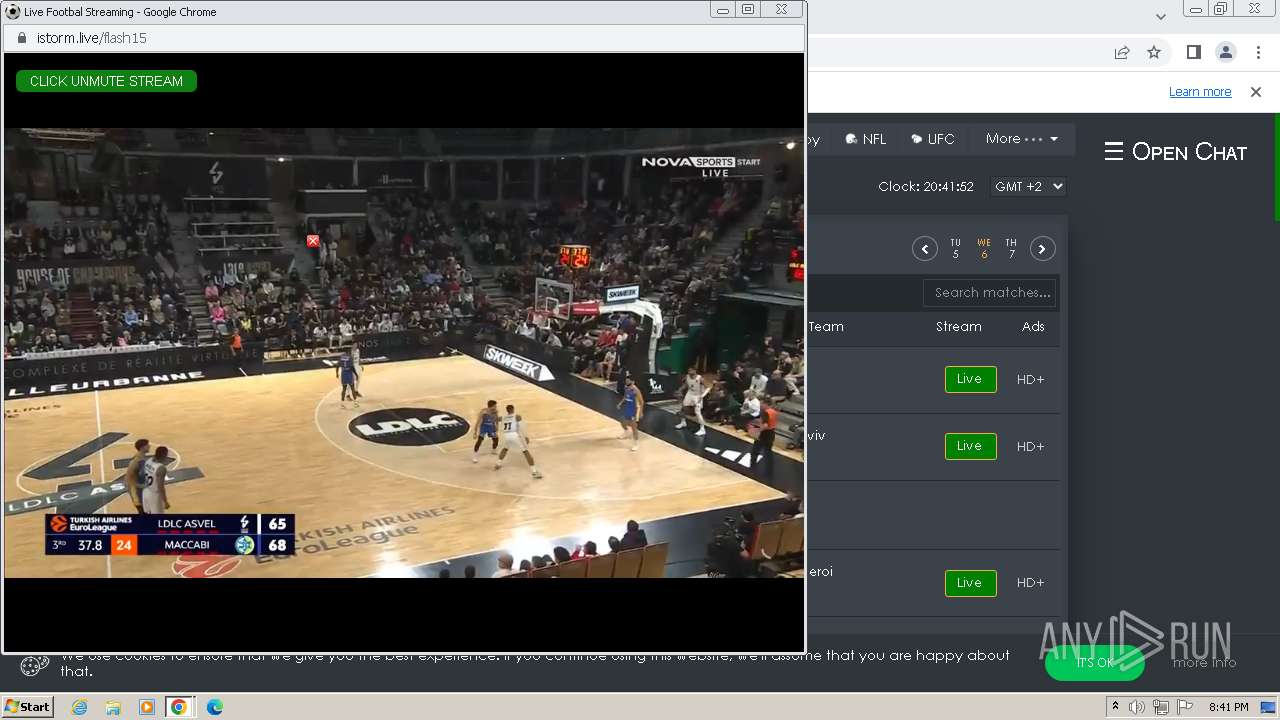Open Windows Media Player taskbar icon
This screenshot has width=1280, height=720.
click(x=146, y=707)
